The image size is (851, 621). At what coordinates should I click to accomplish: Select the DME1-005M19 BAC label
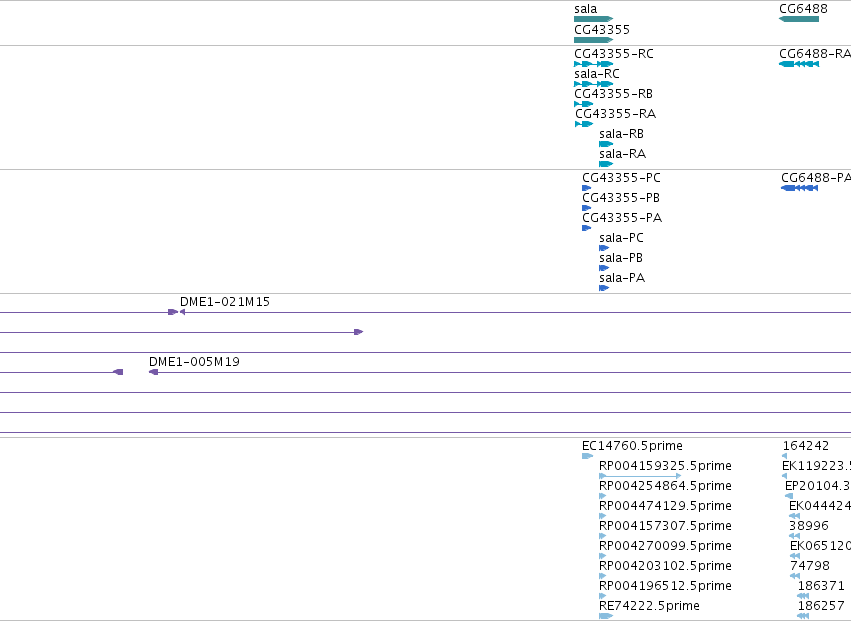click(194, 362)
